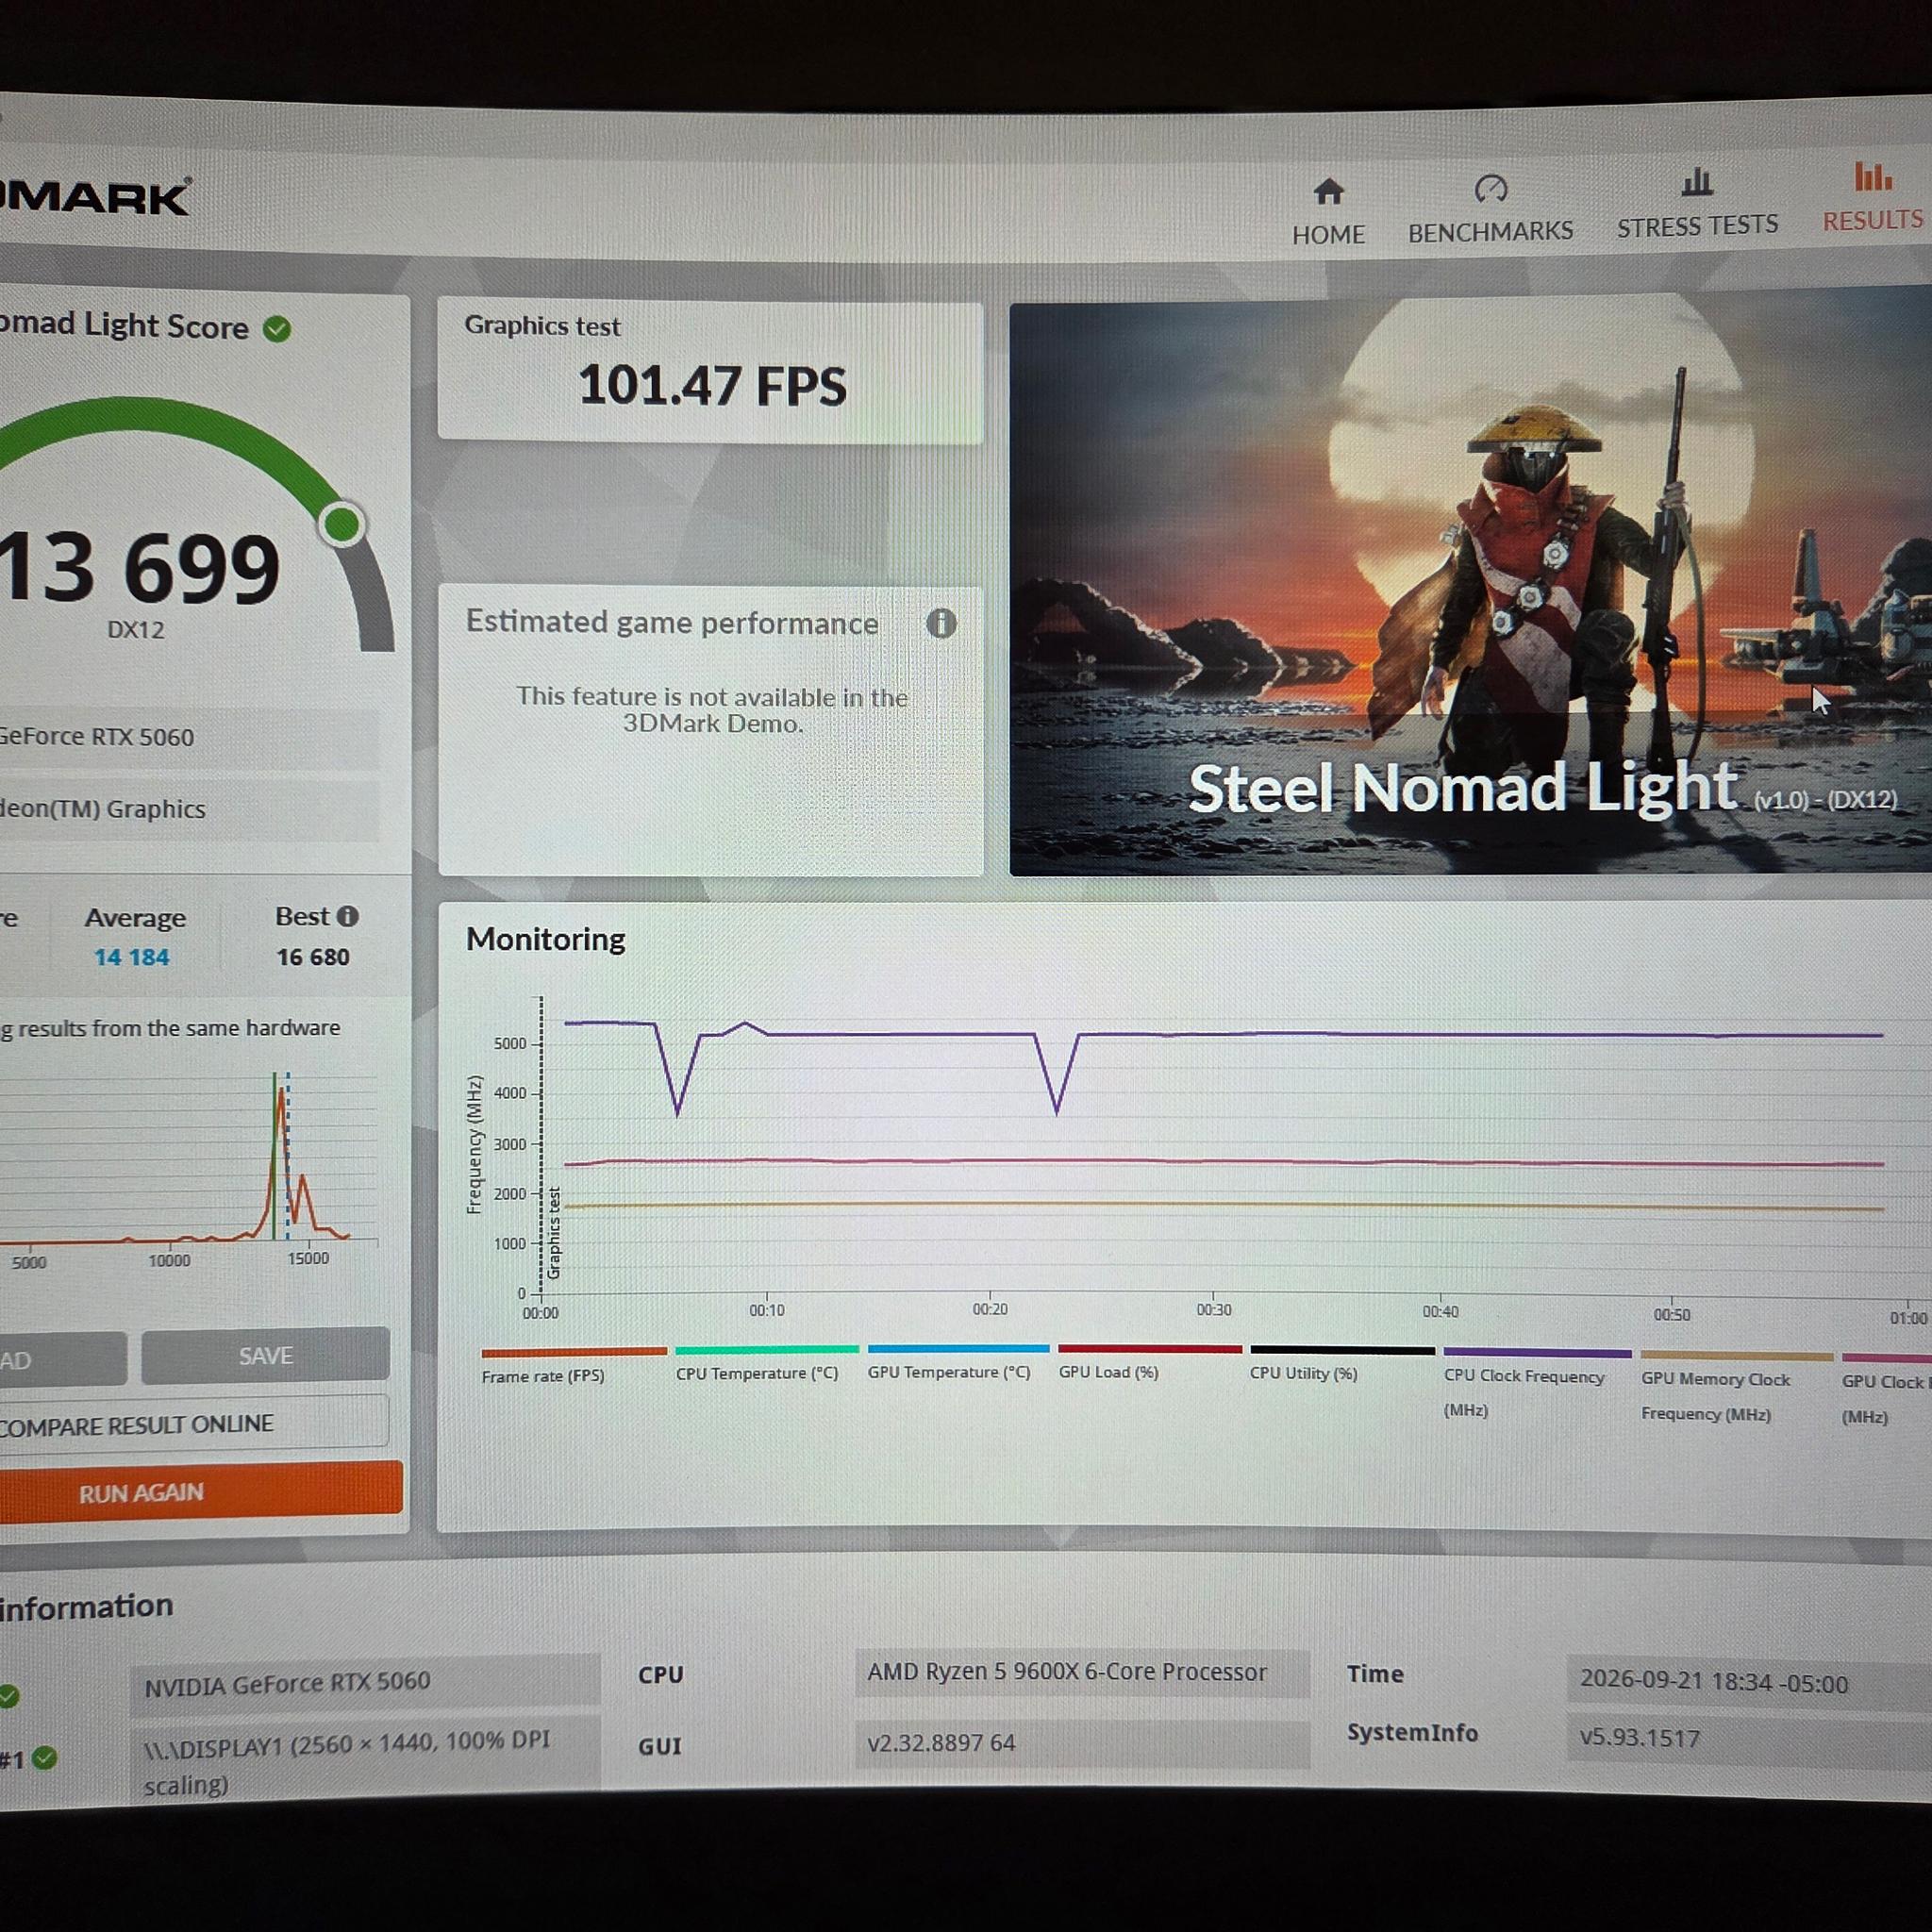Click the 00:30 time tick on Monitoring chart
Viewport: 1932px width, 1932px height.
click(1214, 1309)
